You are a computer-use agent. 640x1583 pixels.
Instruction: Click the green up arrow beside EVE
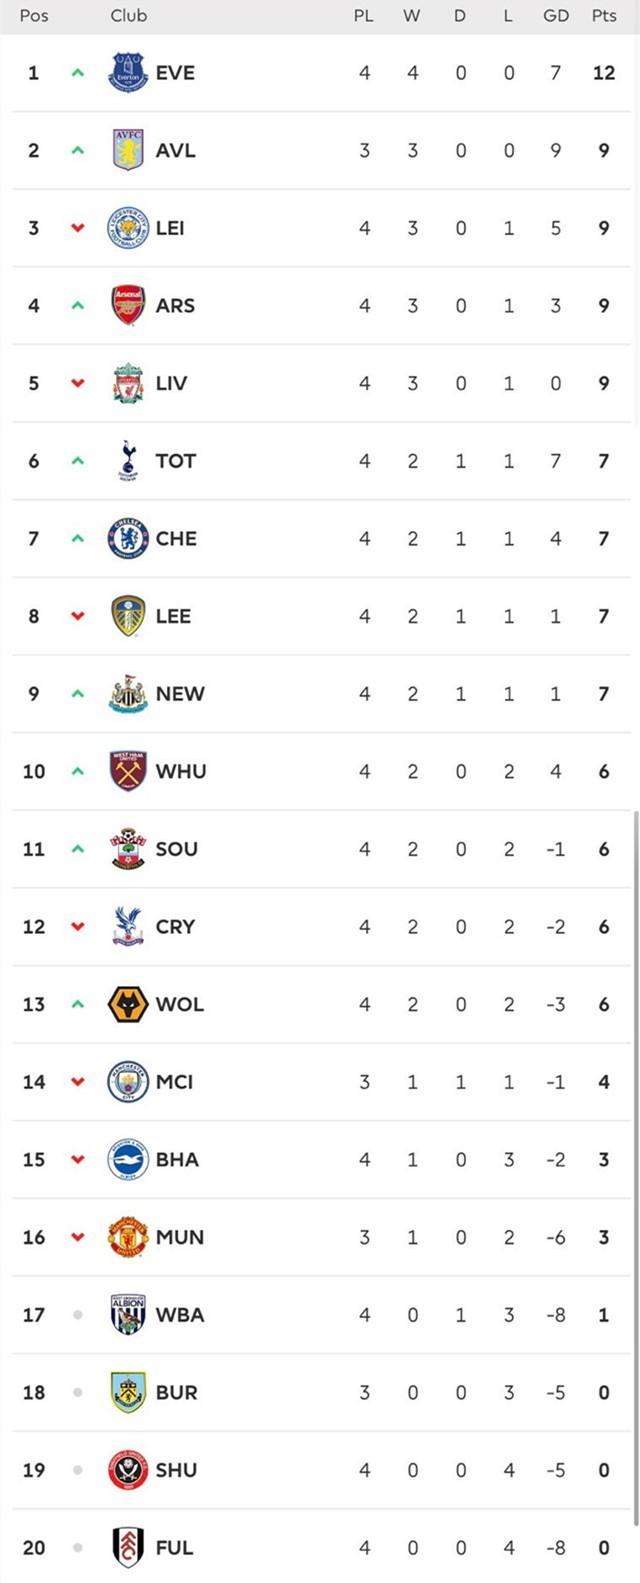coord(78,73)
